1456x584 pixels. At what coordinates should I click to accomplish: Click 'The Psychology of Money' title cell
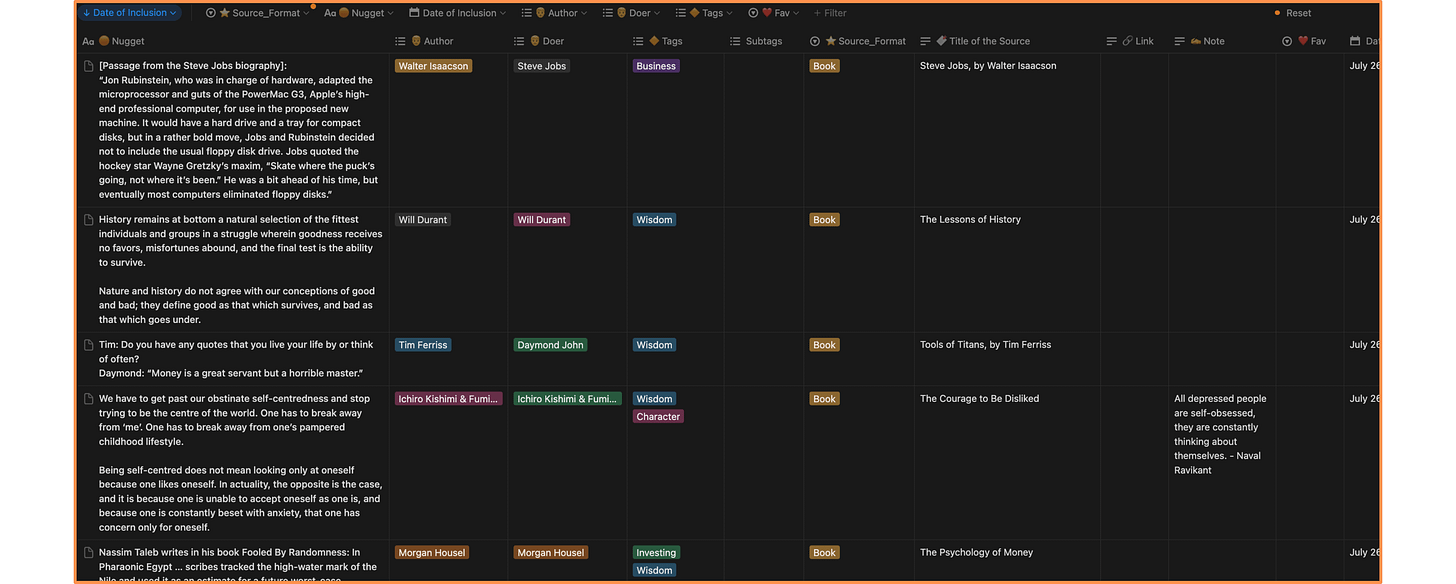pyautogui.click(x=976, y=553)
